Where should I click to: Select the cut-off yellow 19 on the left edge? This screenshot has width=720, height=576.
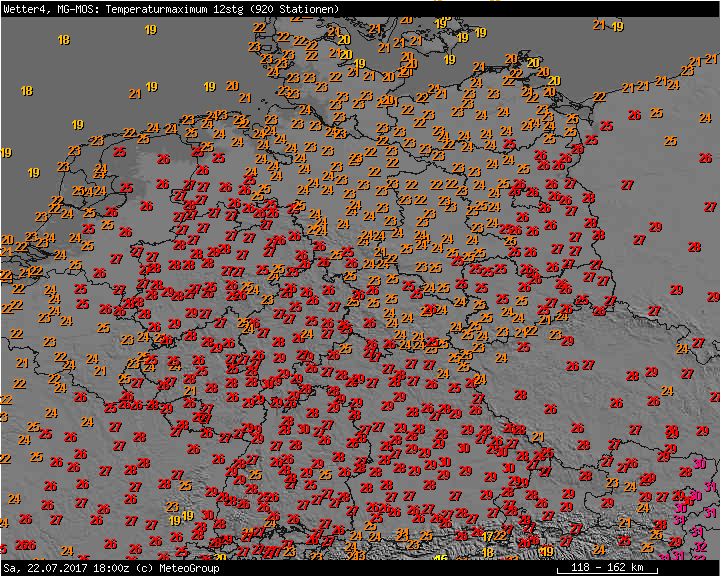5,153
